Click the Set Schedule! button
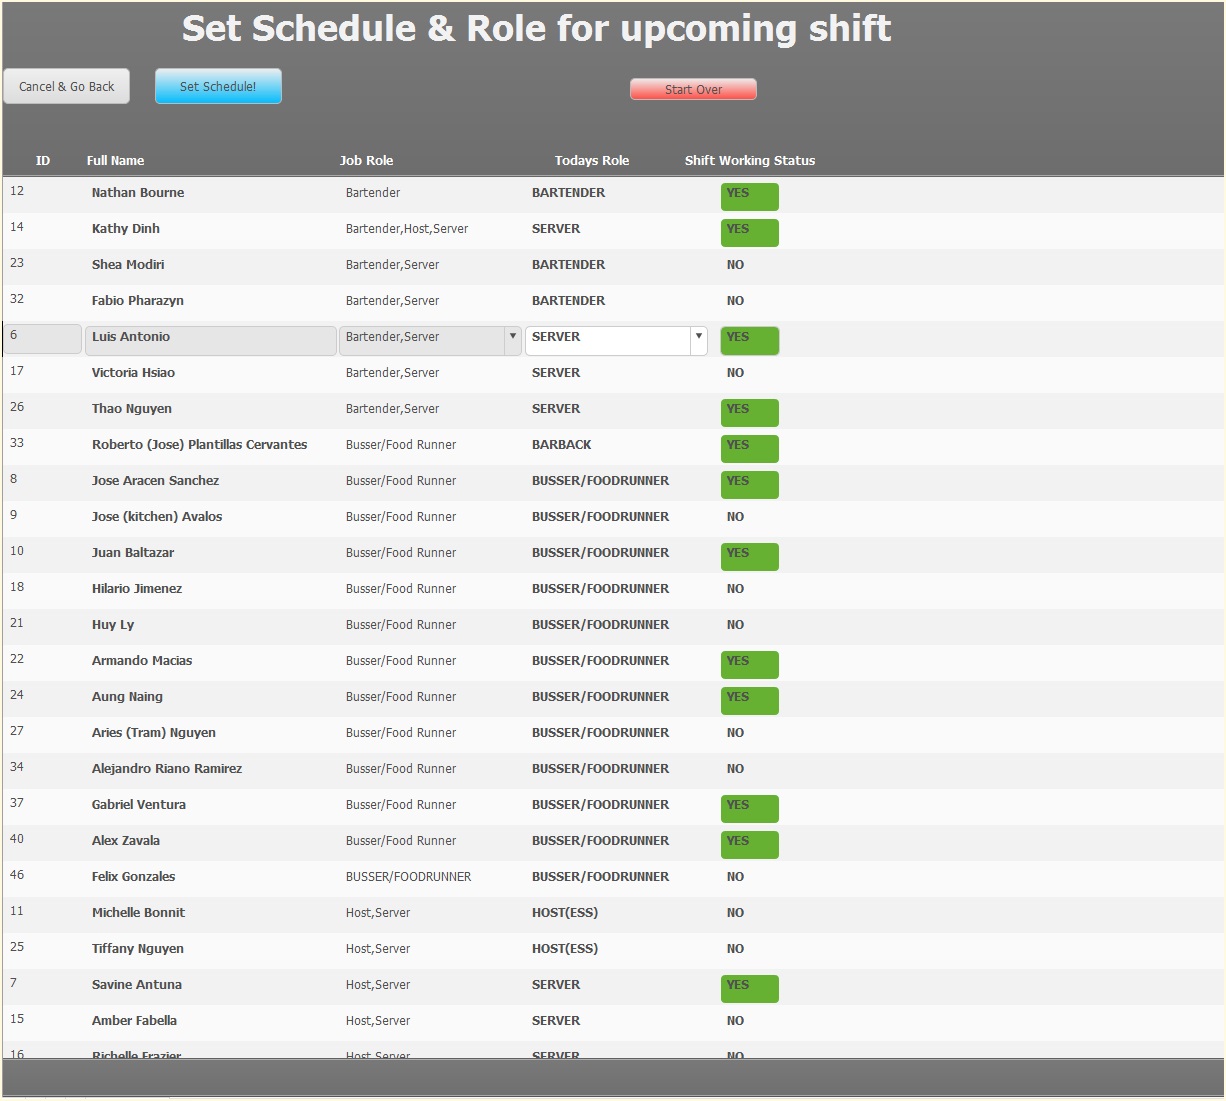 pos(218,86)
